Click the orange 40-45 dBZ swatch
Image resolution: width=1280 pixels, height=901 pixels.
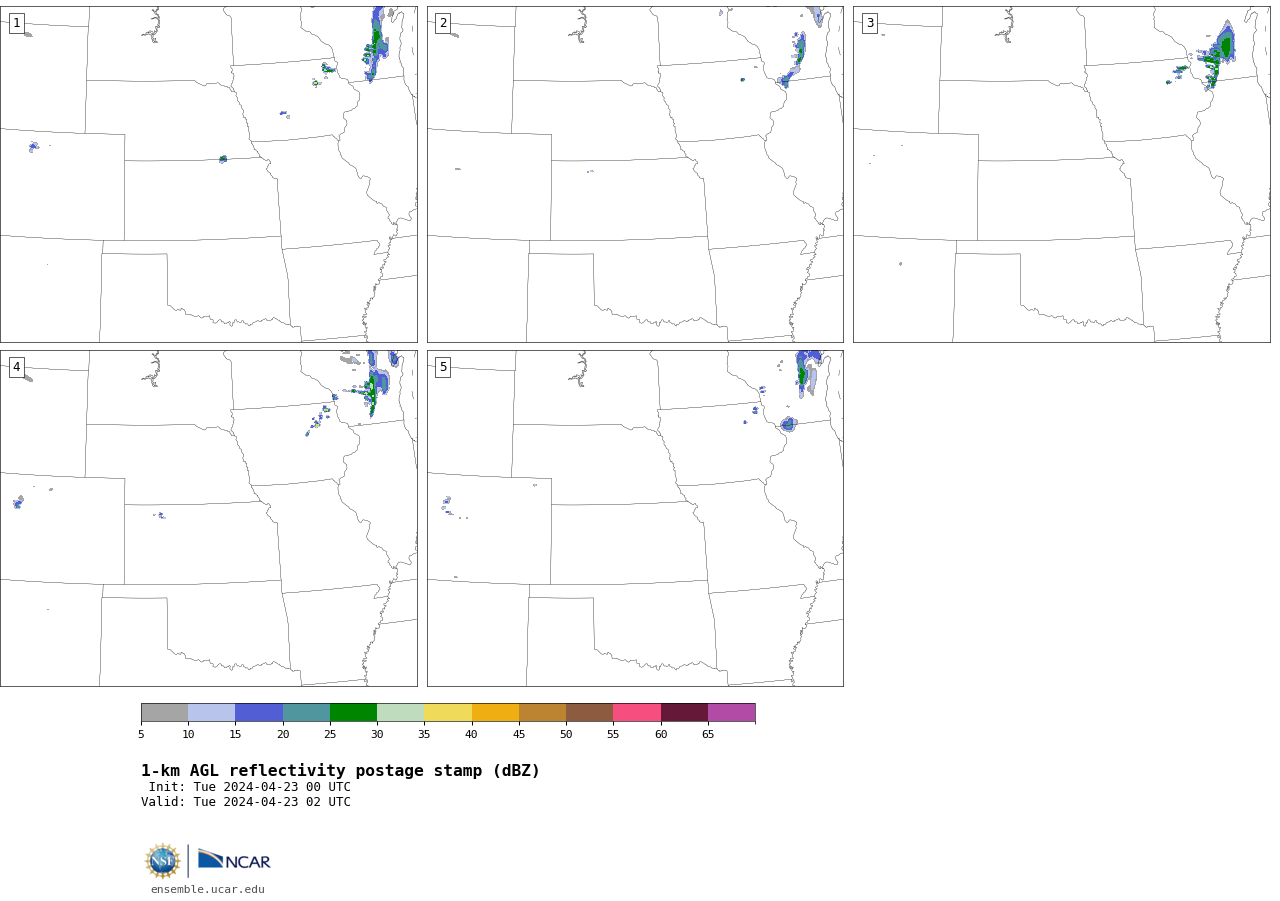(x=495, y=713)
